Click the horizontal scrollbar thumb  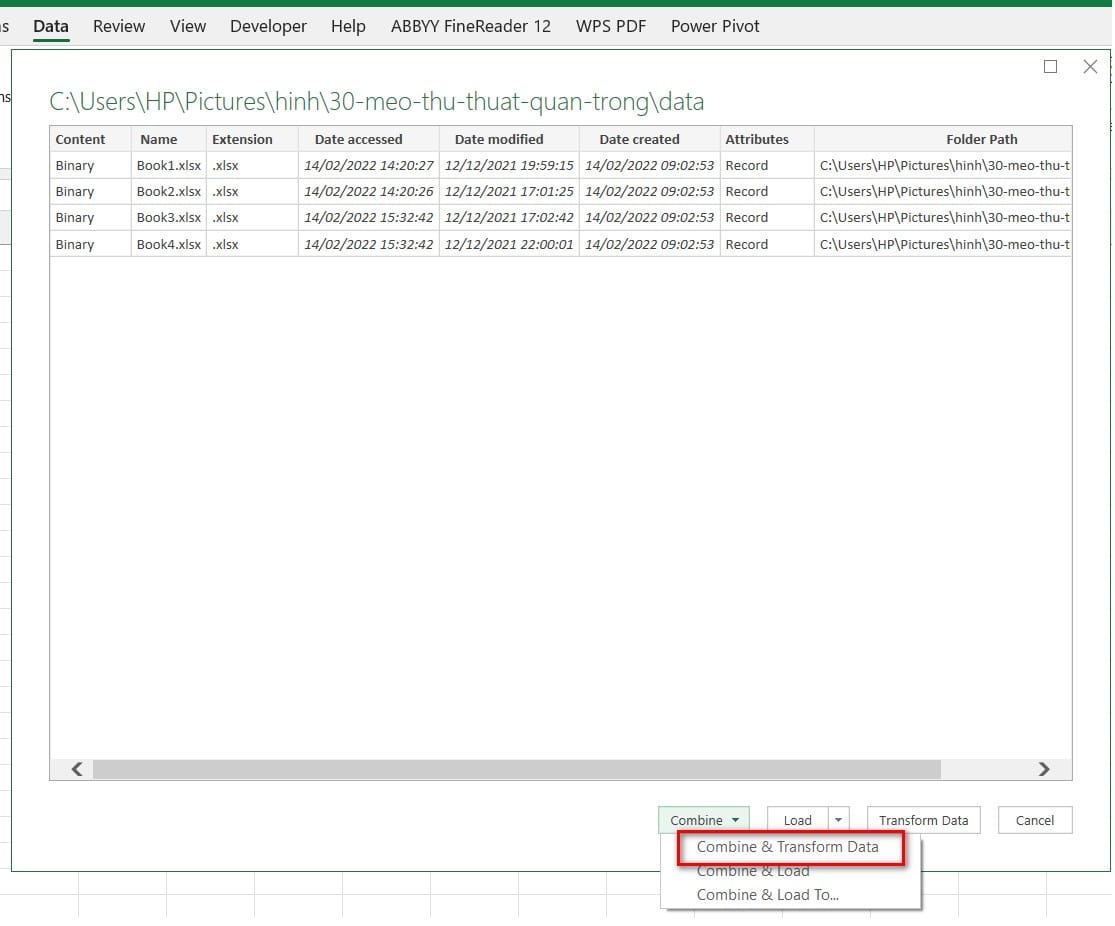[x=517, y=769]
